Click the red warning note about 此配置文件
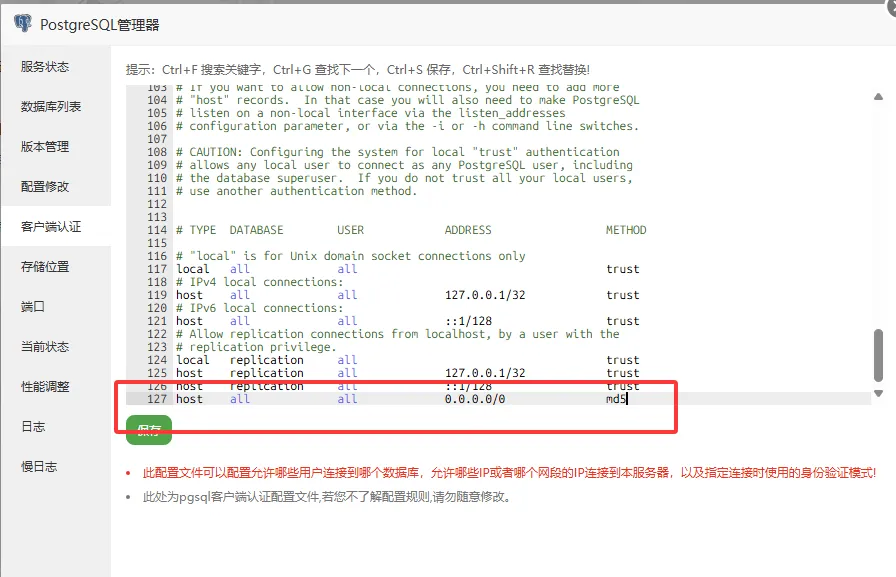Image resolution: width=896 pixels, height=577 pixels. 509,473
